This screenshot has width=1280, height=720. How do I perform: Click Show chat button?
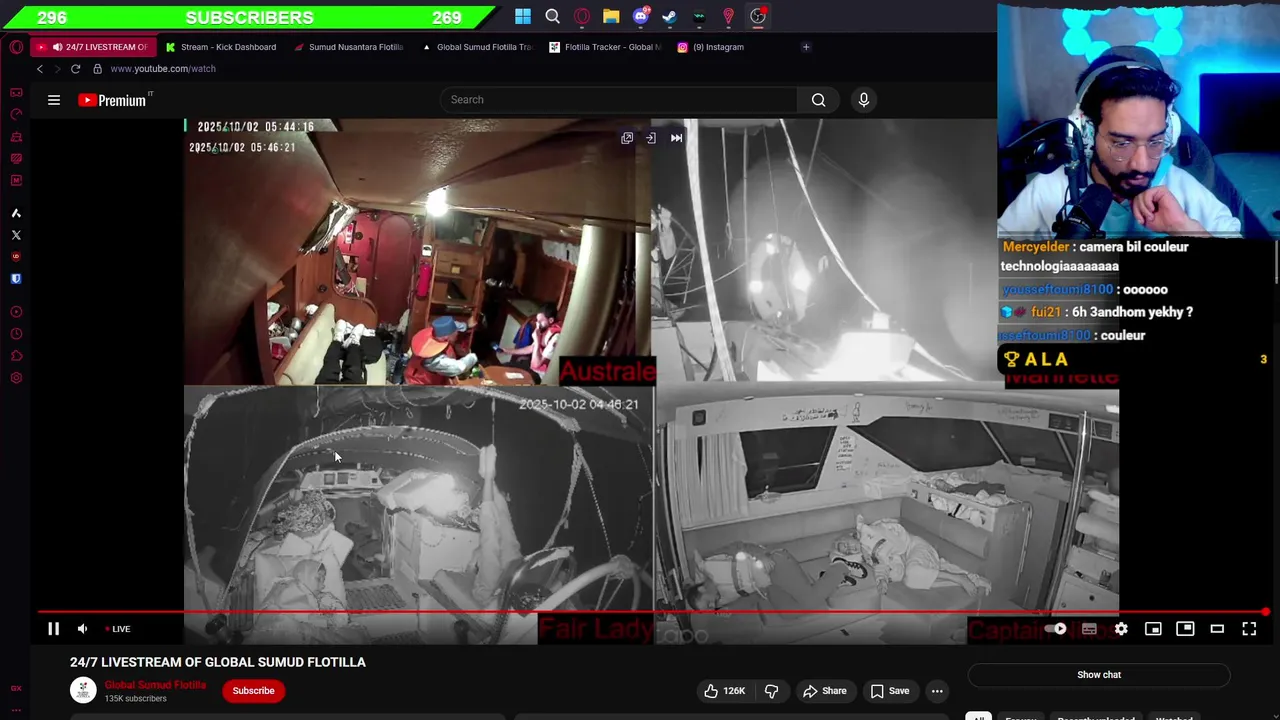1099,675
